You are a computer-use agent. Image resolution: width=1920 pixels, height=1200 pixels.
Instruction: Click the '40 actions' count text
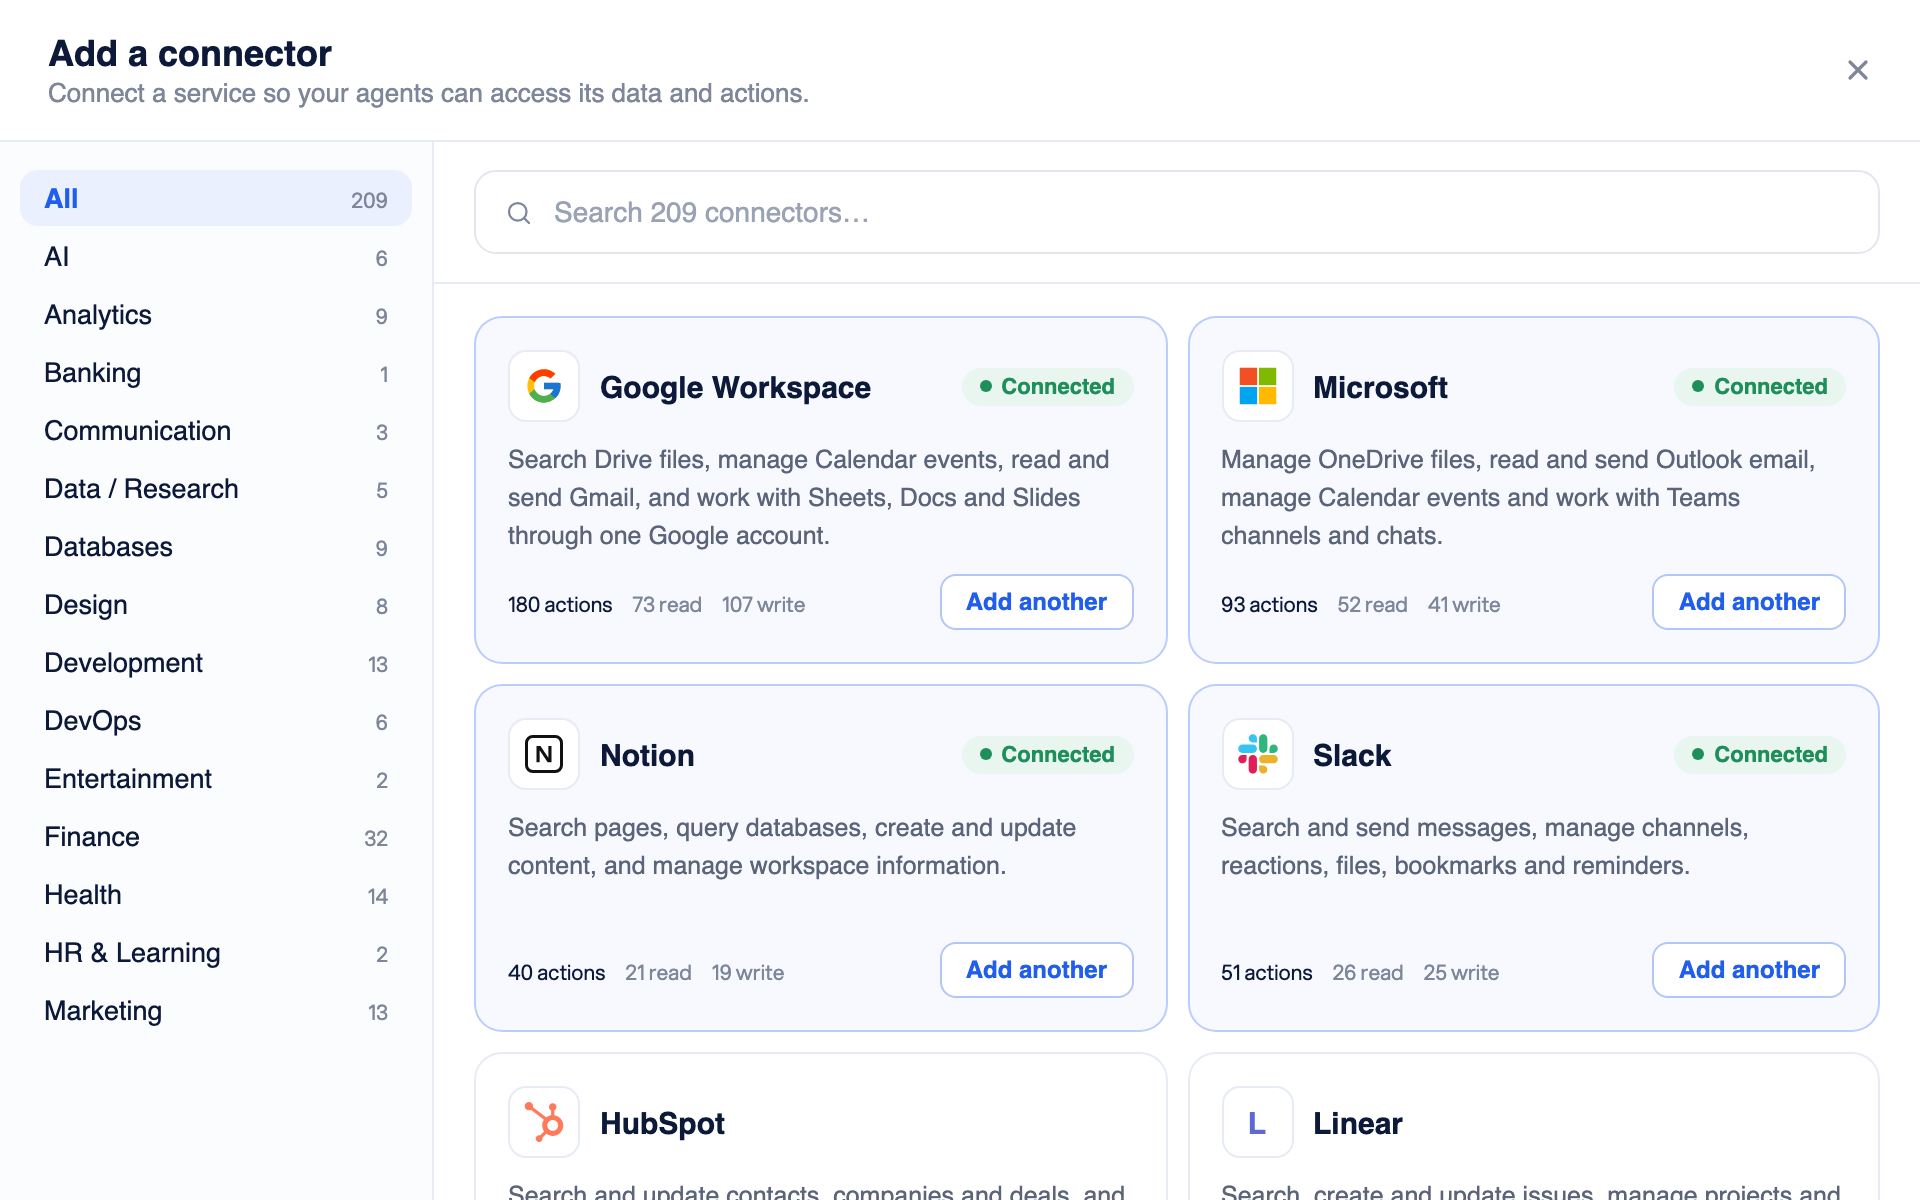pos(556,973)
